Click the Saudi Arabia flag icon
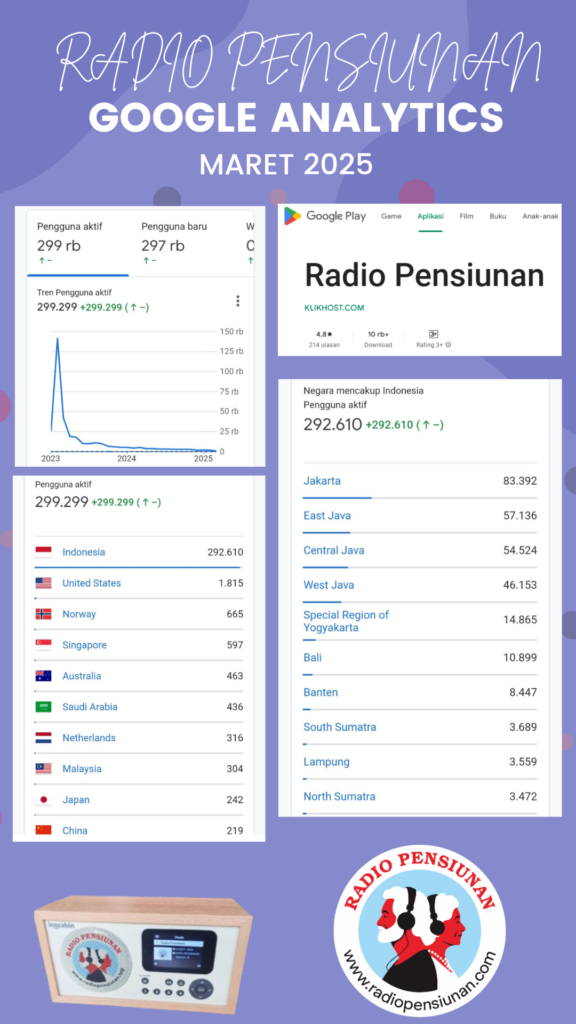This screenshot has width=576, height=1024. pos(43,707)
